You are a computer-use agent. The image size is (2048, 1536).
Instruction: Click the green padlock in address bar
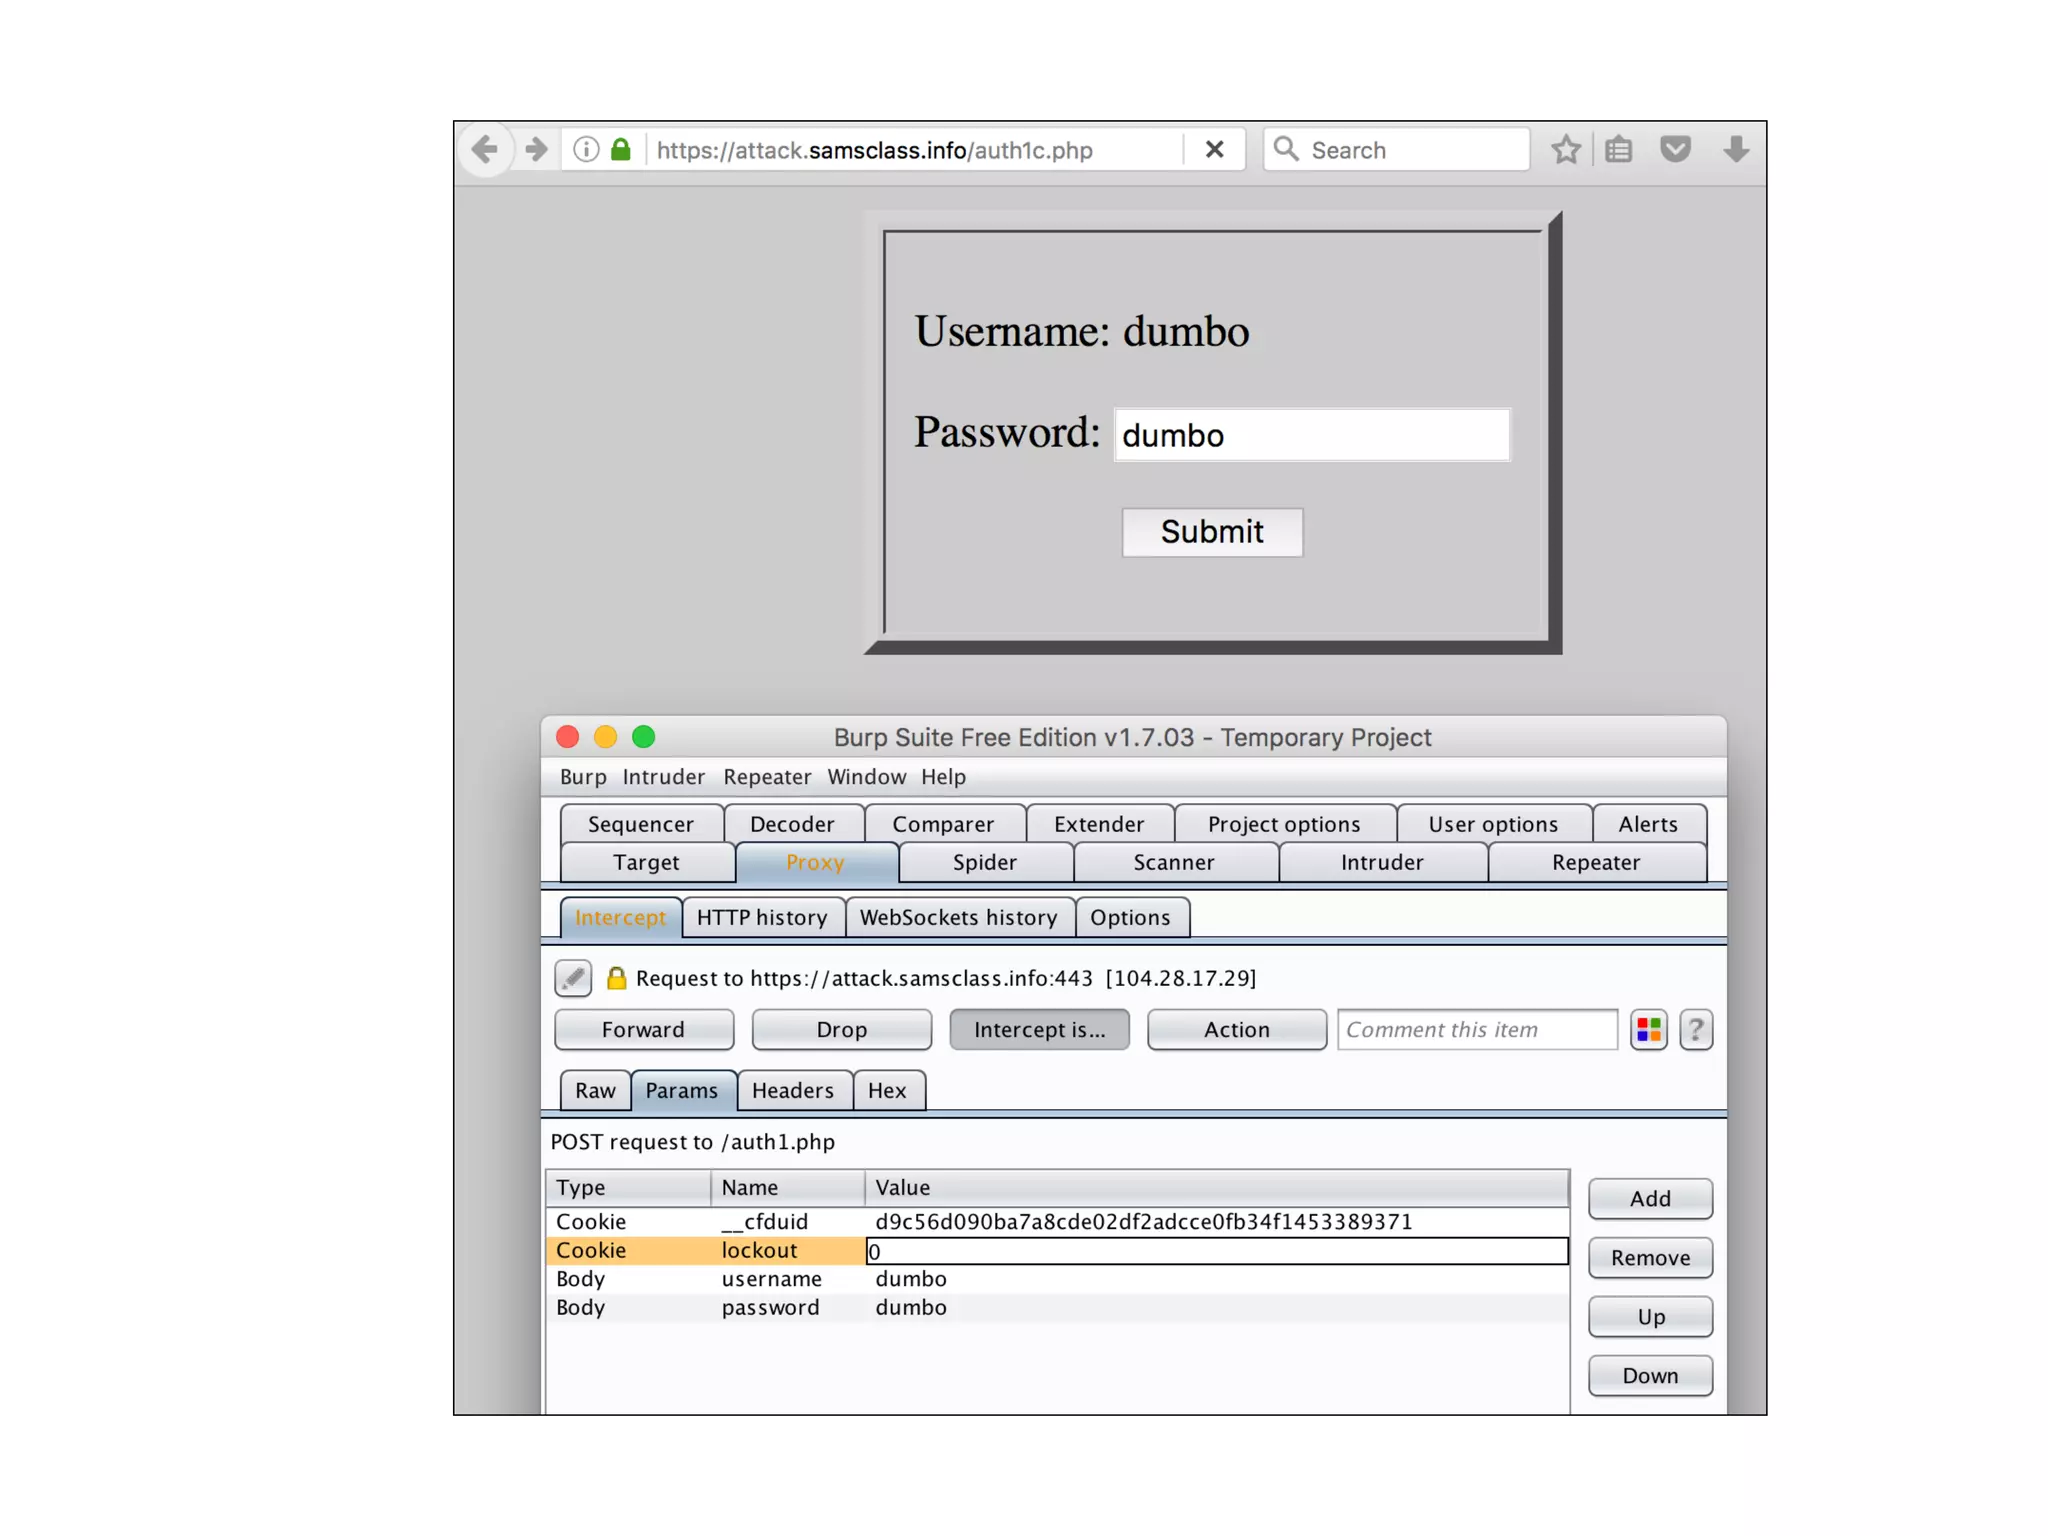pos(621,150)
